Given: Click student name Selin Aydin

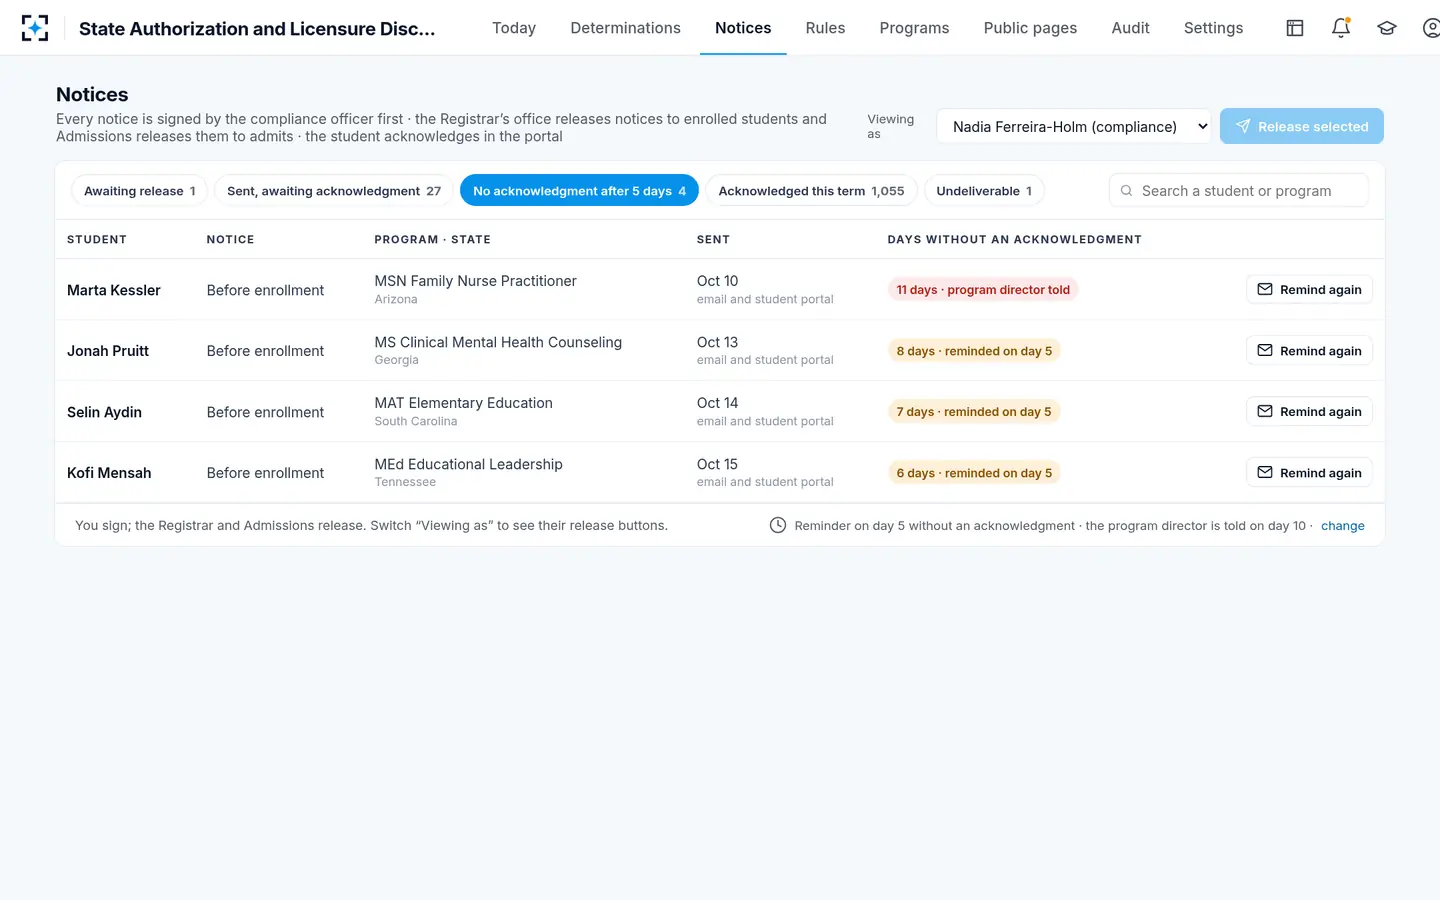Looking at the screenshot, I should point(104,412).
